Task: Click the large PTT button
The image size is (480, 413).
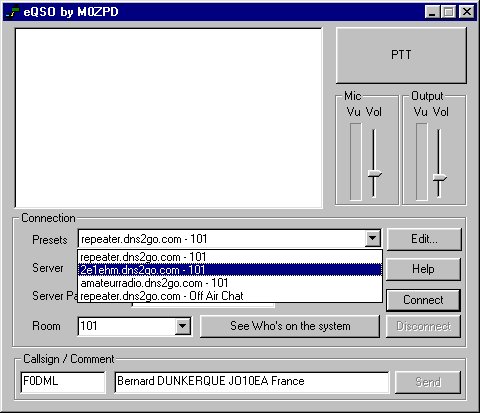Action: pyautogui.click(x=401, y=55)
